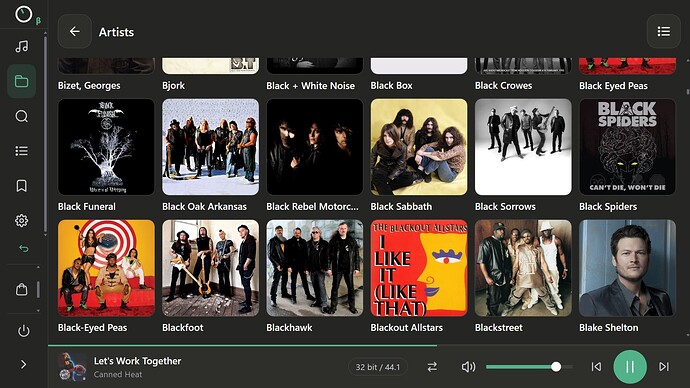Click the Bizet, Georges artist label

[89, 86]
